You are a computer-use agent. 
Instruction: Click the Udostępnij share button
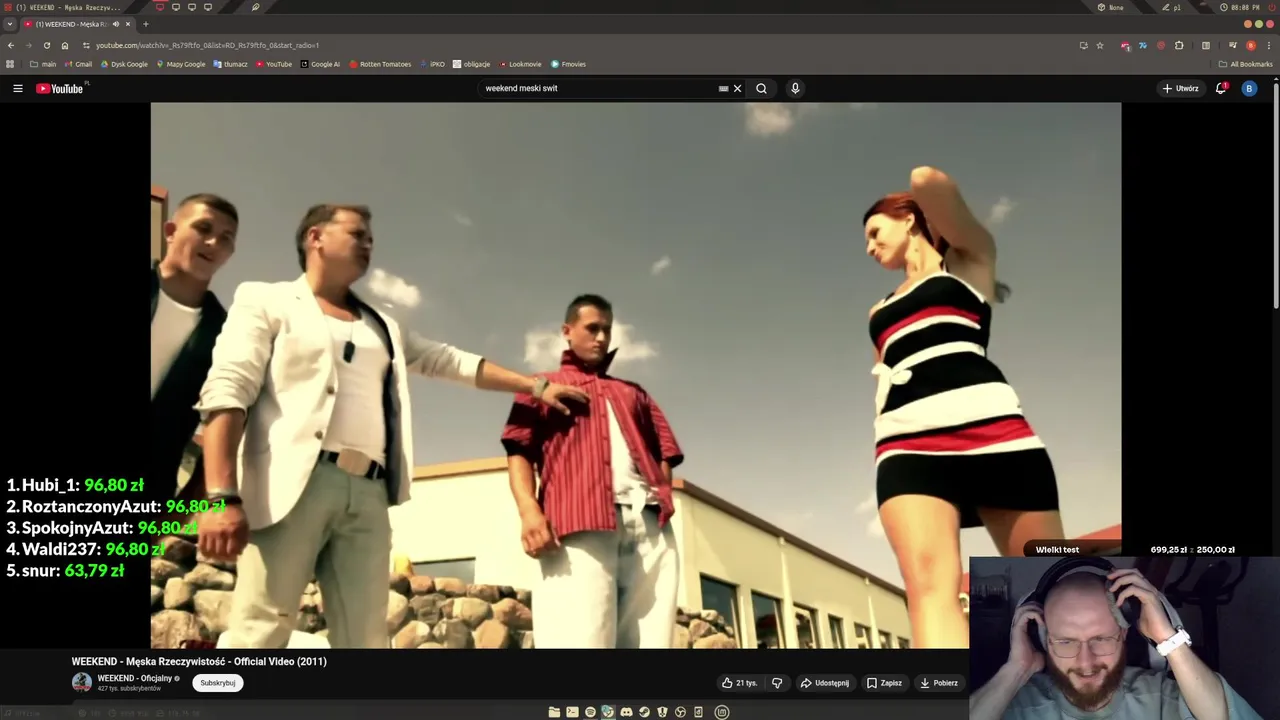[x=825, y=683]
